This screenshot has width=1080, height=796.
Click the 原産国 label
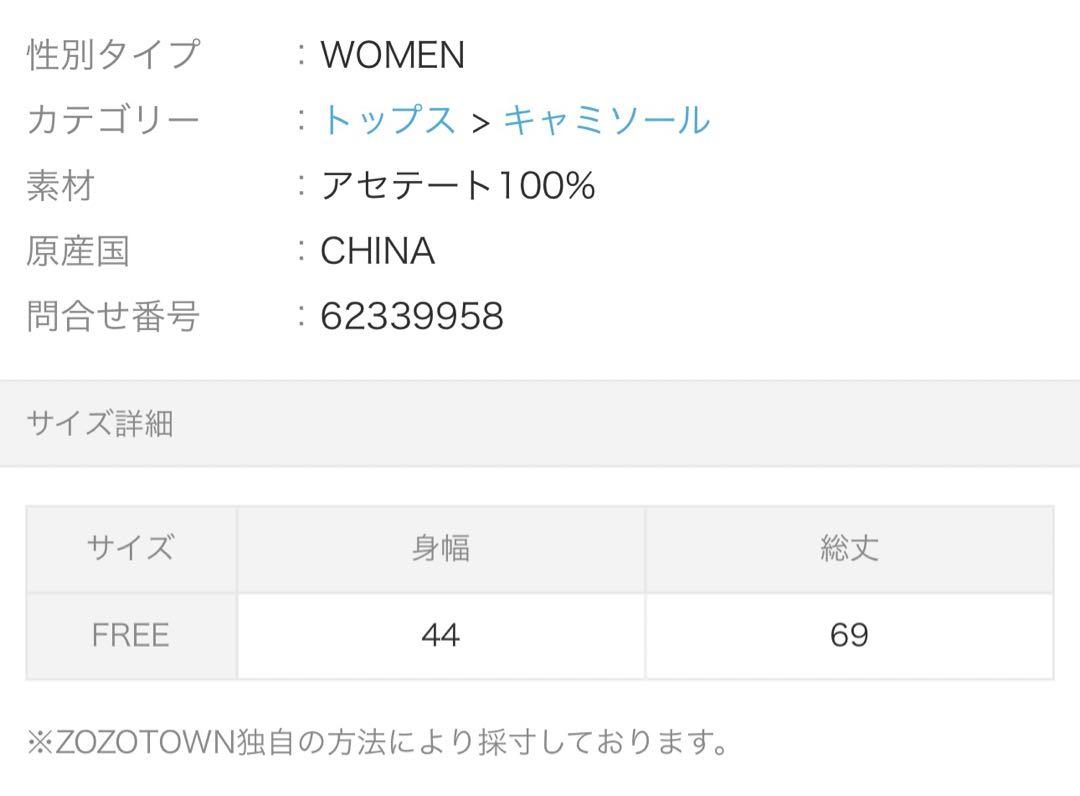pos(78,251)
